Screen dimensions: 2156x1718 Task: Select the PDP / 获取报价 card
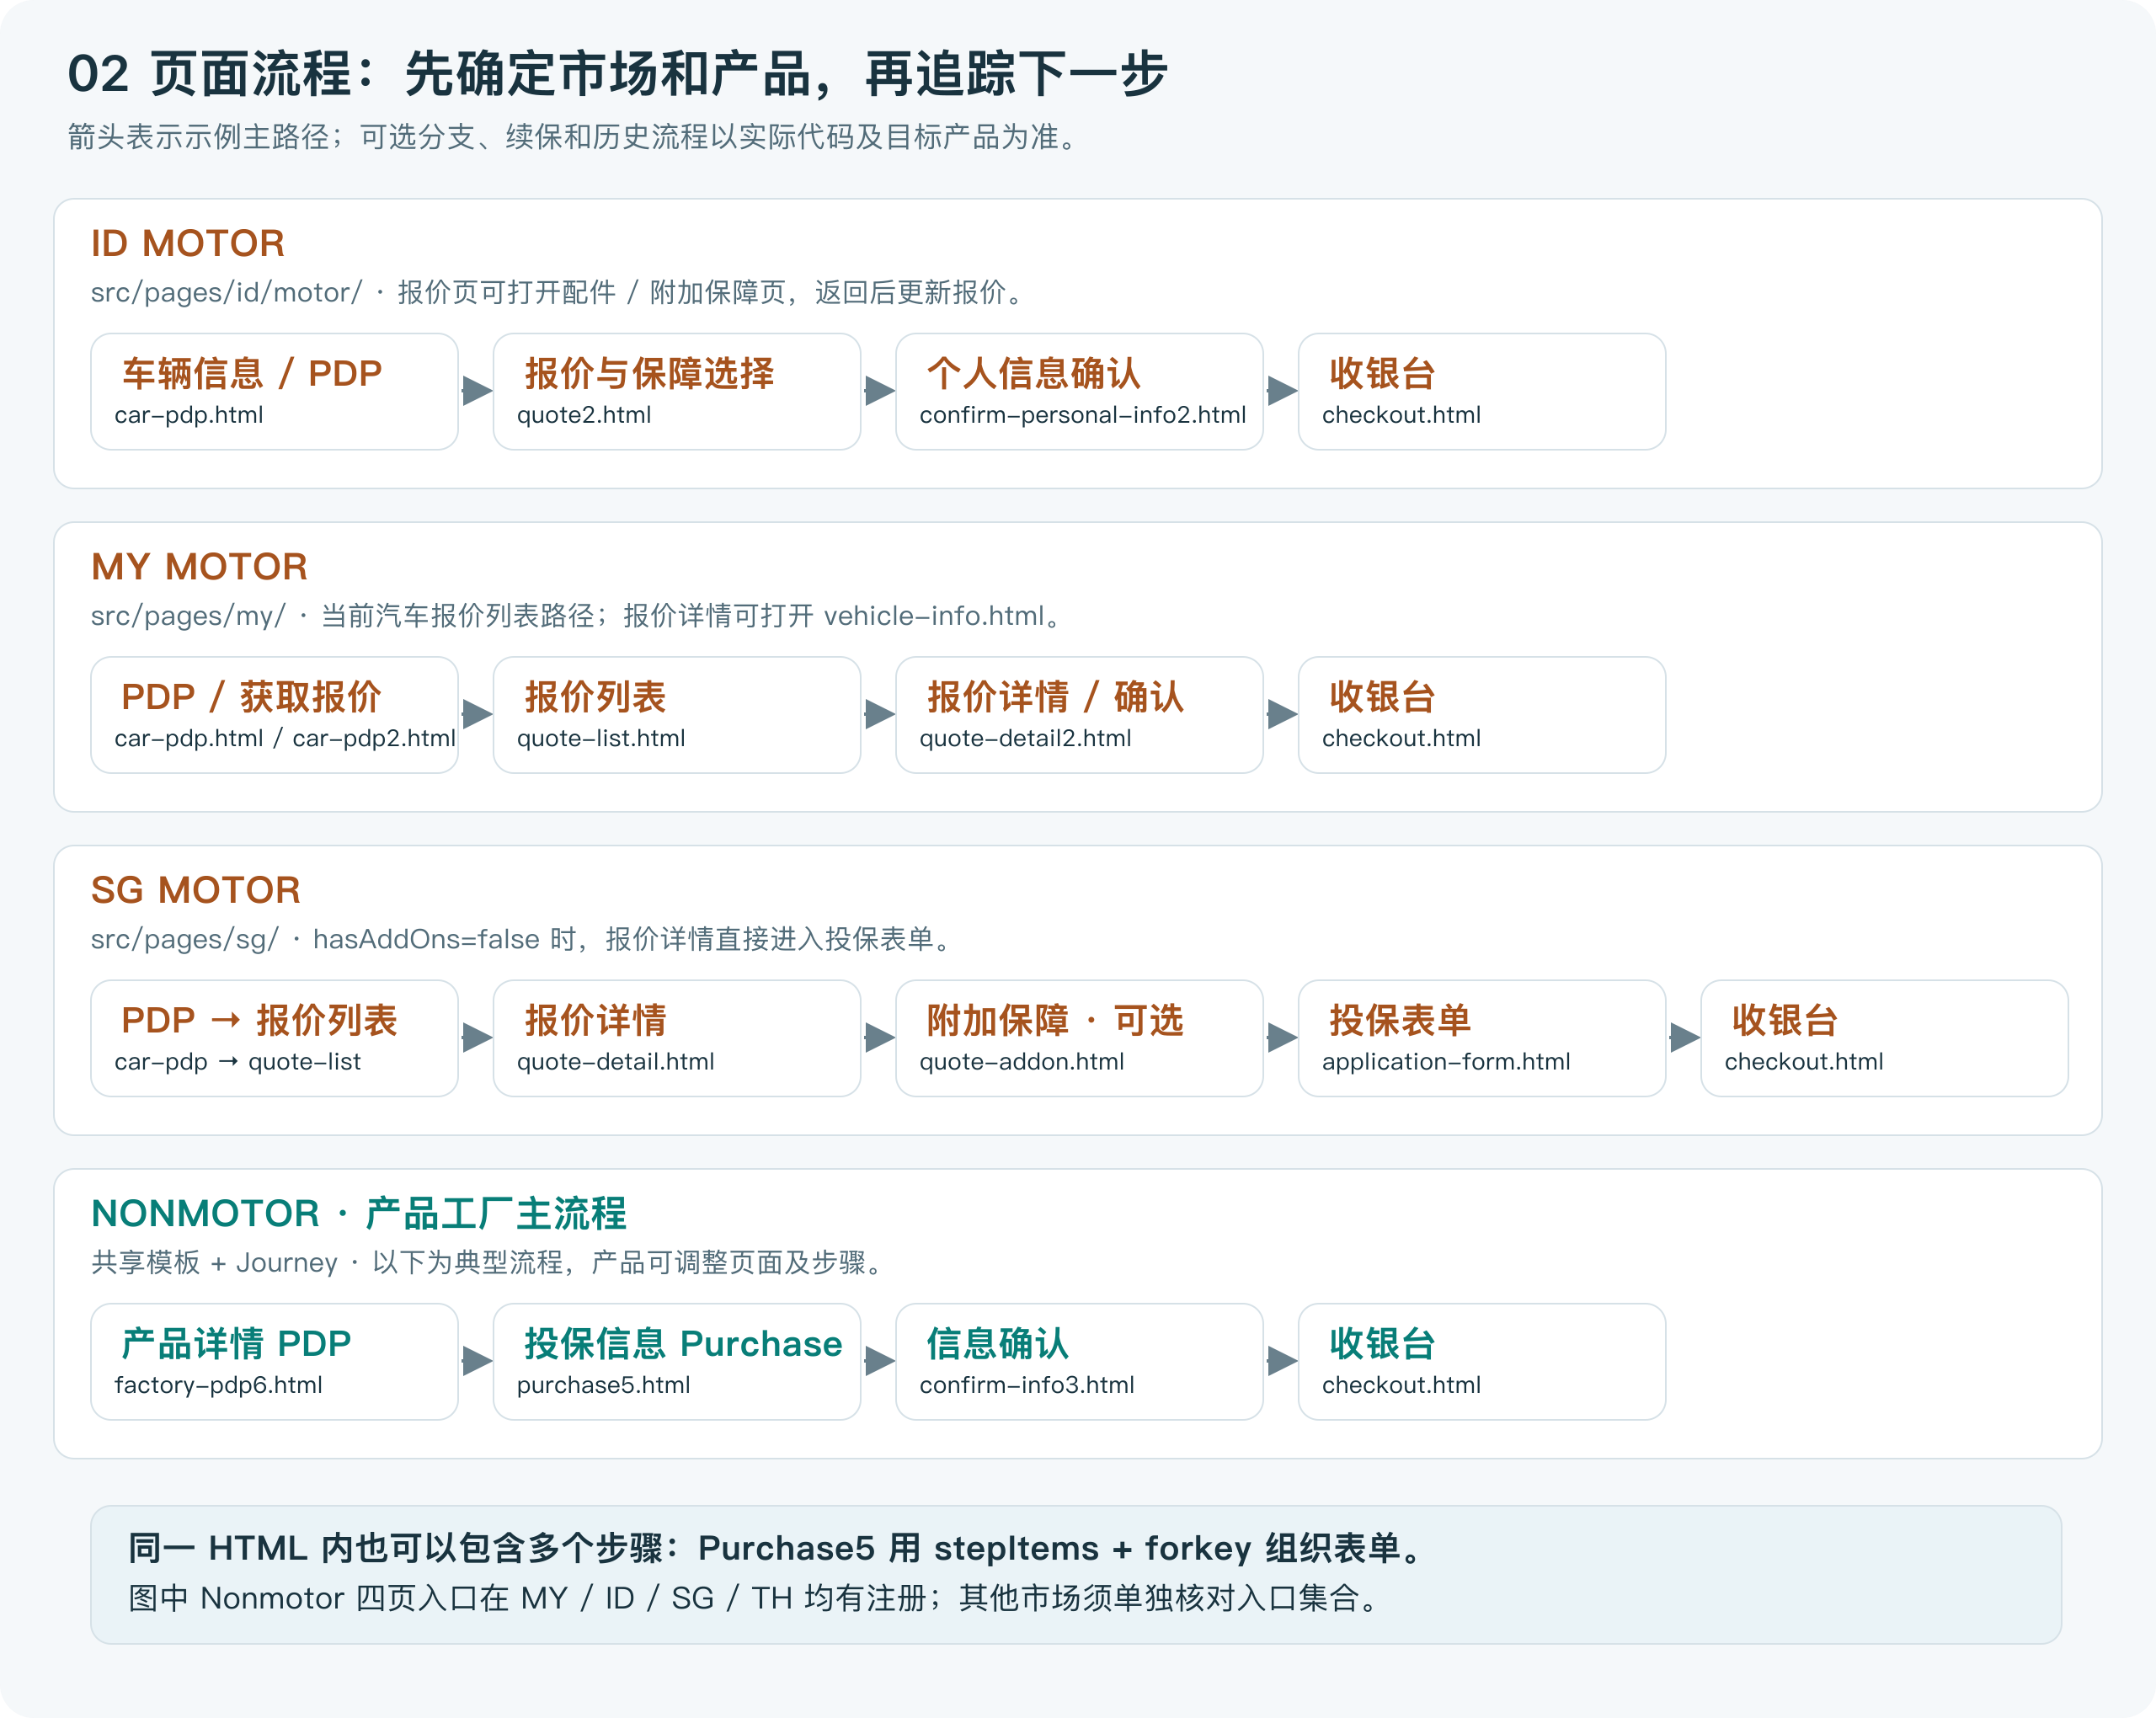[274, 714]
